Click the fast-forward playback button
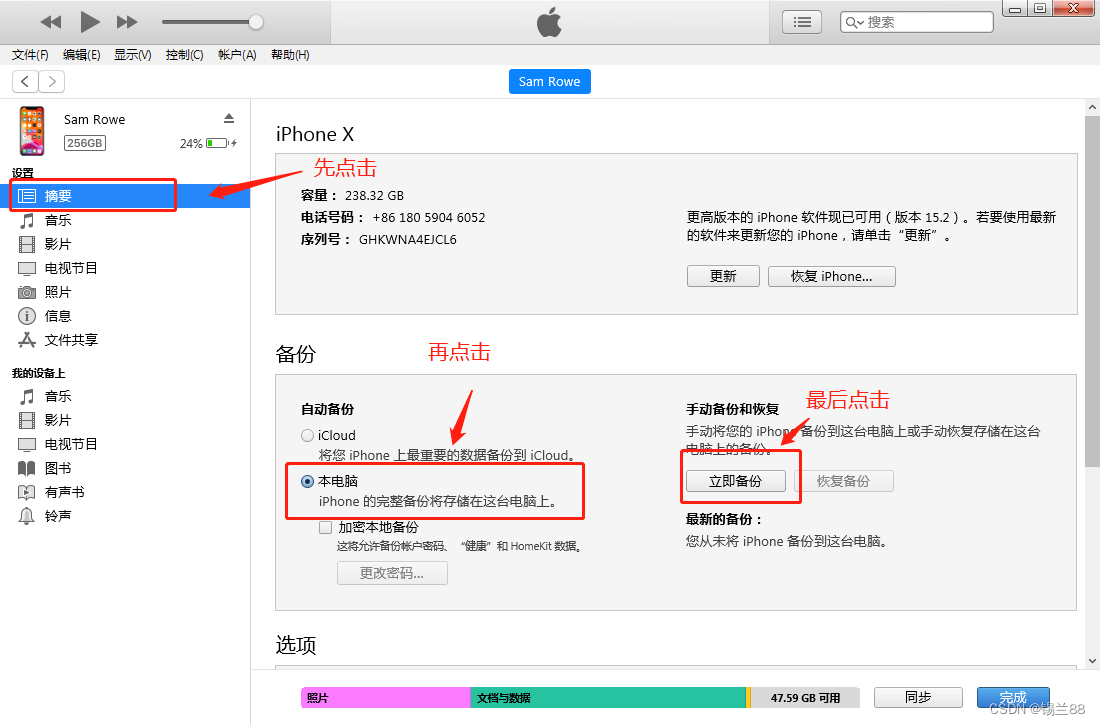This screenshot has width=1100, height=725. point(127,22)
